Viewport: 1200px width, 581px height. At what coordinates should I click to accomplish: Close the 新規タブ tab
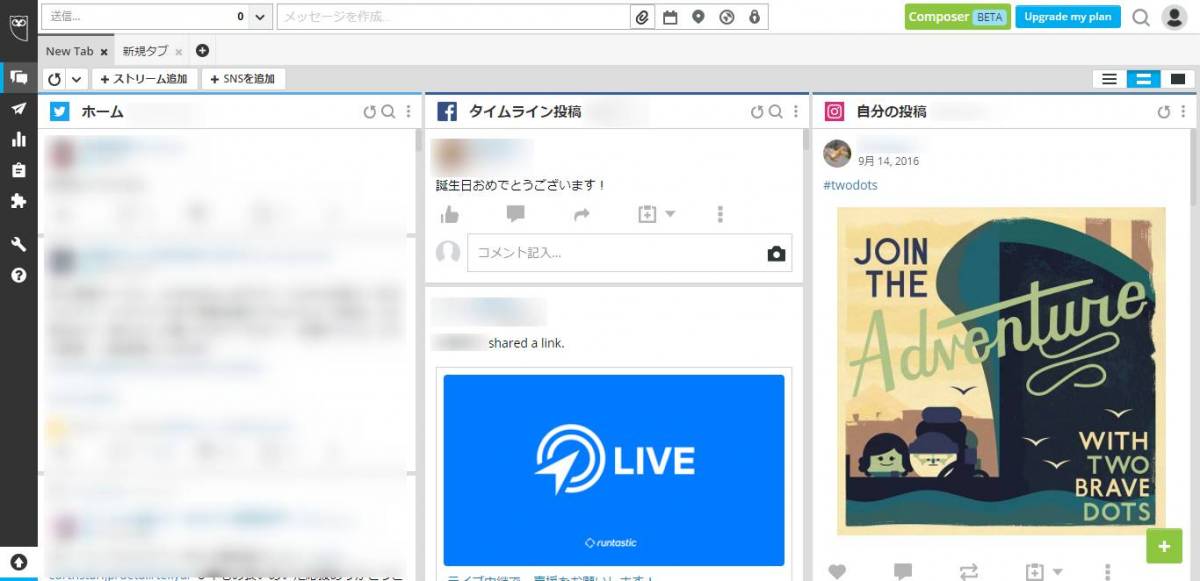[x=179, y=52]
